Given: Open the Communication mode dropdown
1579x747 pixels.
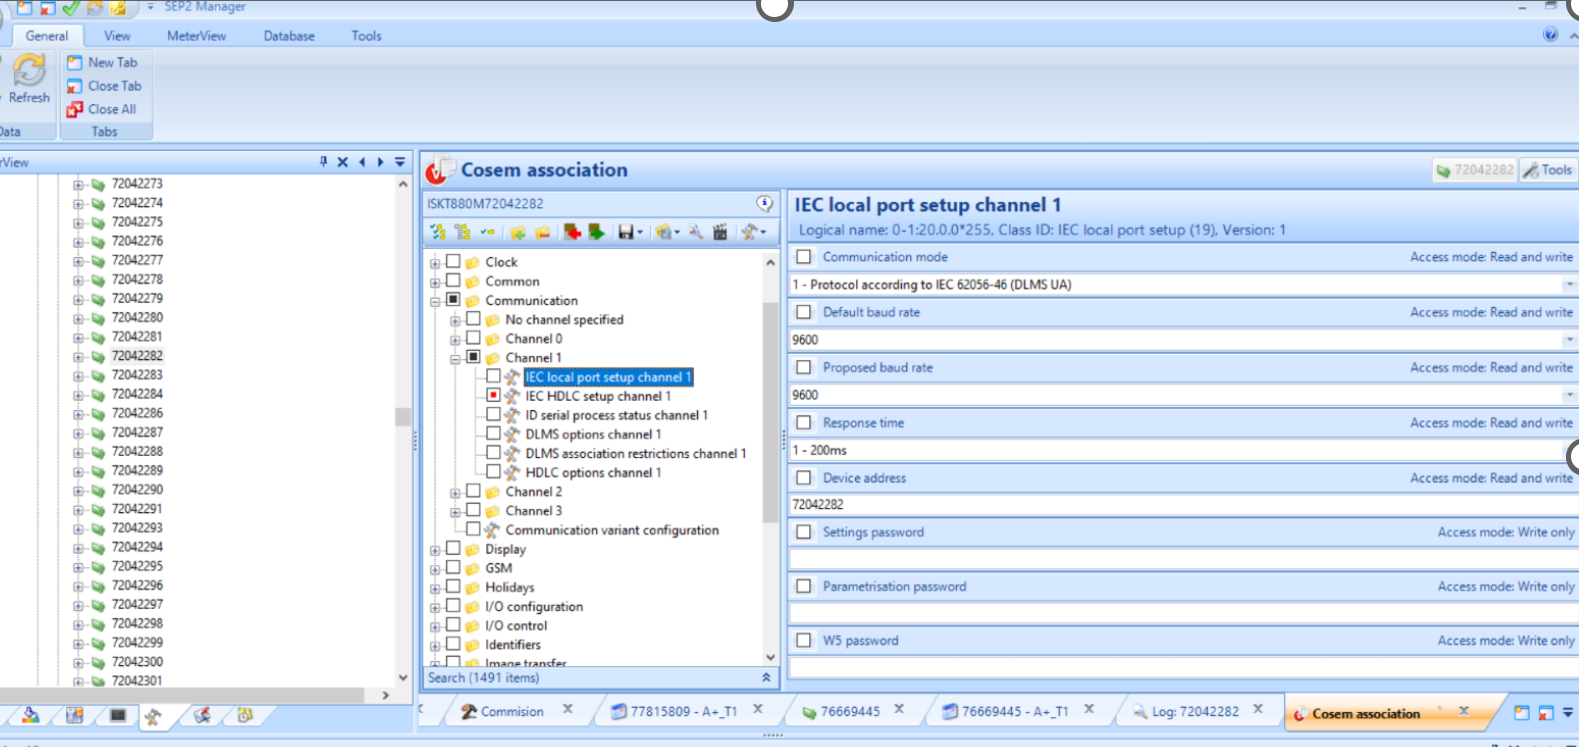Looking at the screenshot, I should tap(1568, 285).
